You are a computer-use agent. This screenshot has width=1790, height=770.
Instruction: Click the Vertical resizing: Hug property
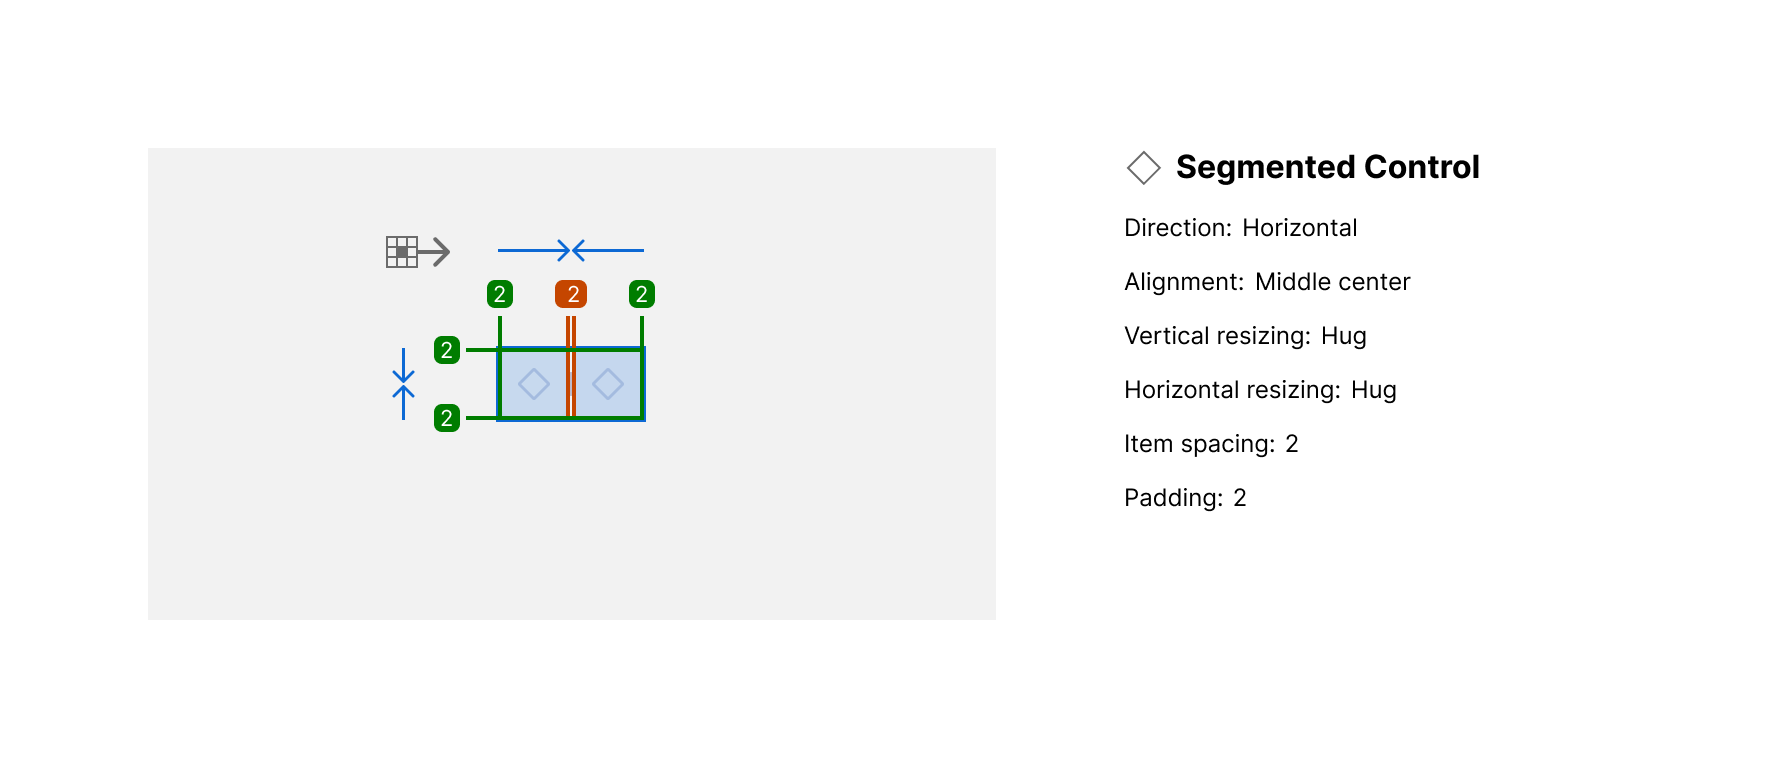(1244, 336)
